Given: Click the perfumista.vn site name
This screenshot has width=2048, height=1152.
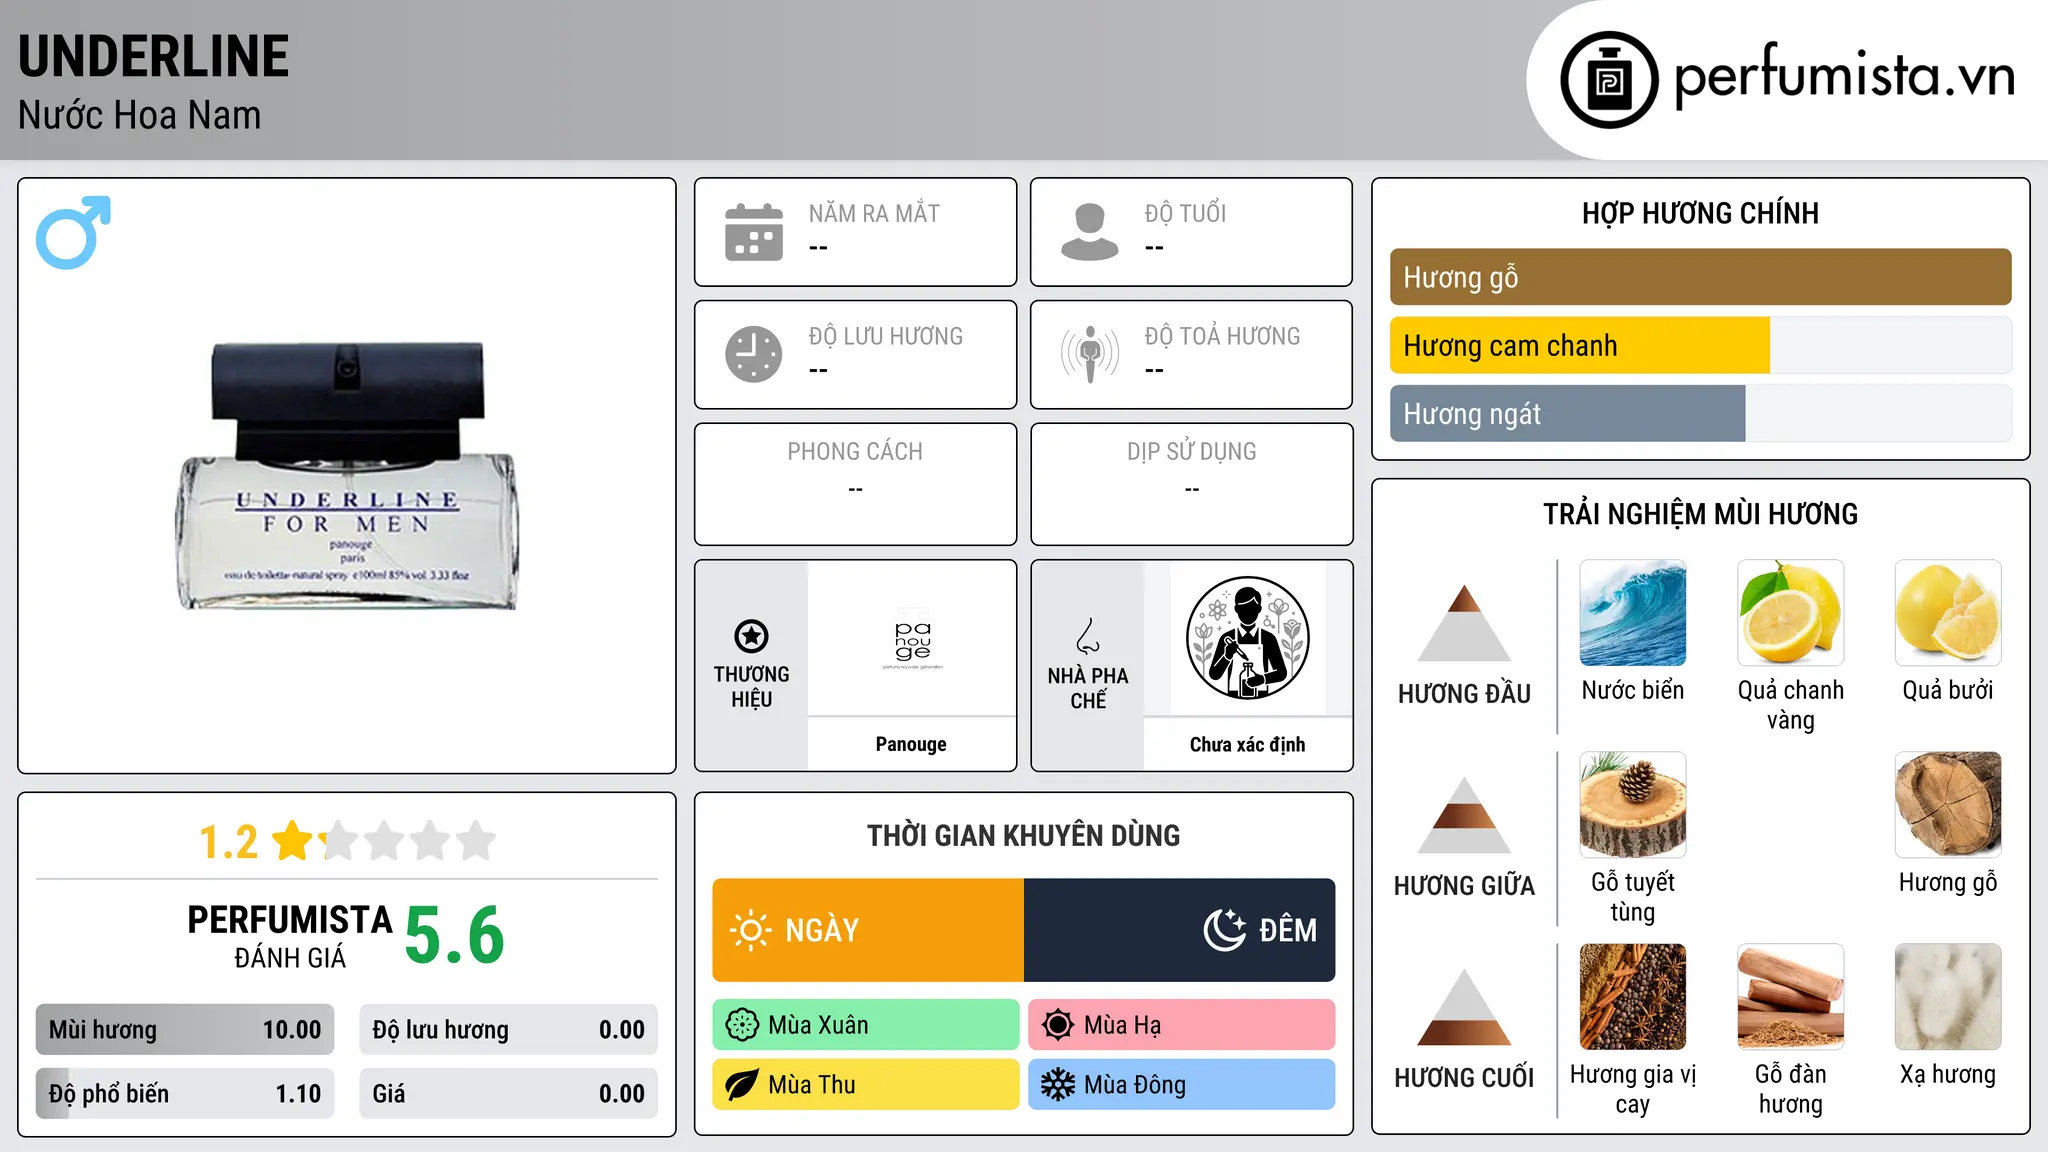Looking at the screenshot, I should (x=1844, y=75).
